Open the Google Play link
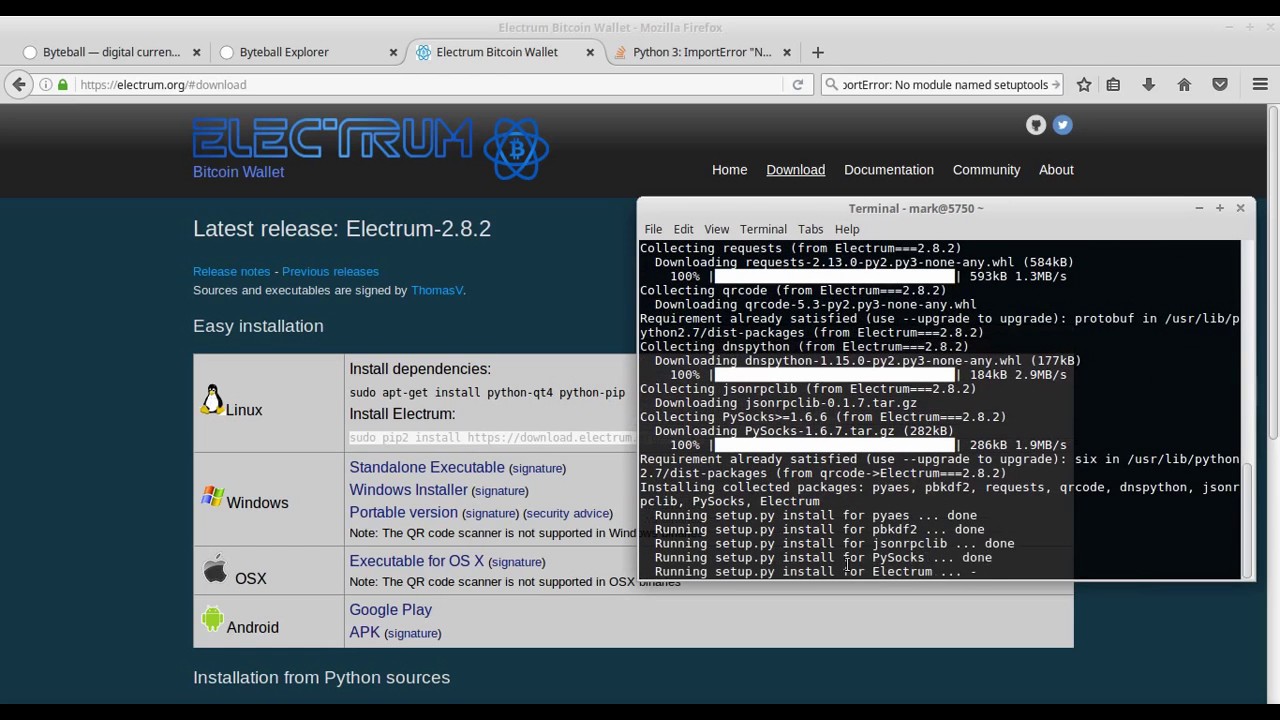Viewport: 1280px width, 720px height. [390, 610]
